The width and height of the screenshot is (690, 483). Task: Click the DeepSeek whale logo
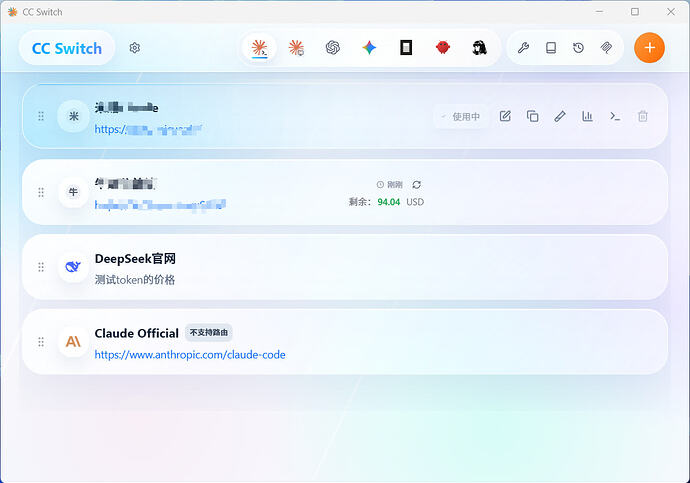coord(73,267)
